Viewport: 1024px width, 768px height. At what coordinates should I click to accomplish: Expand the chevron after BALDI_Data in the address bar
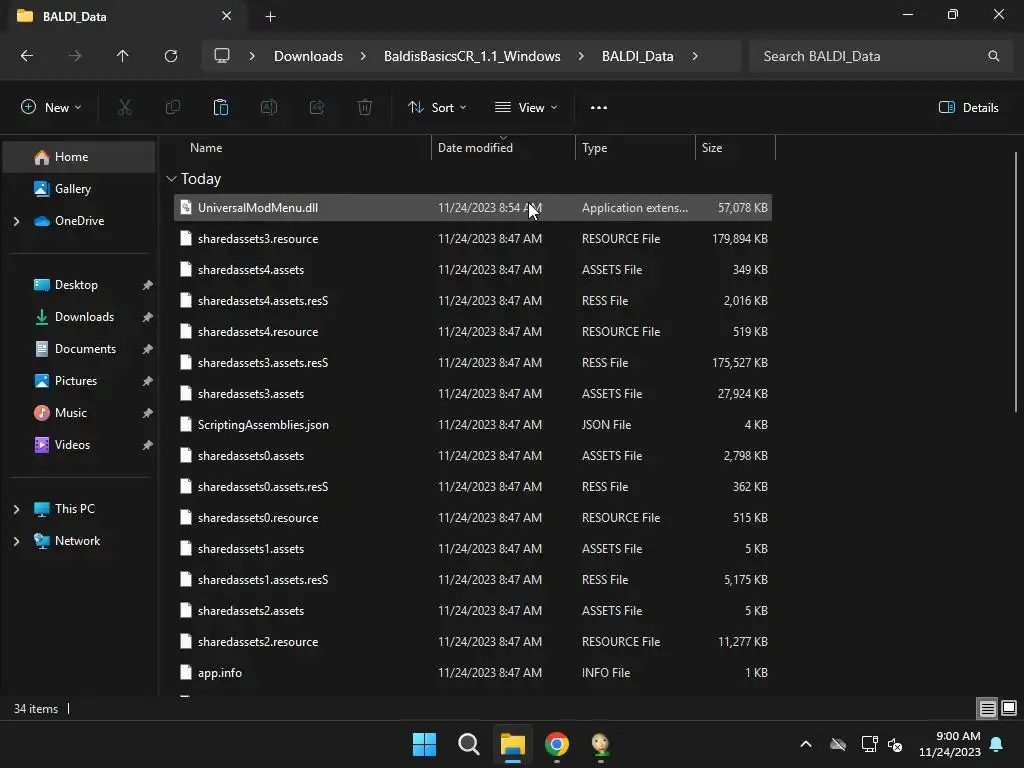(695, 56)
